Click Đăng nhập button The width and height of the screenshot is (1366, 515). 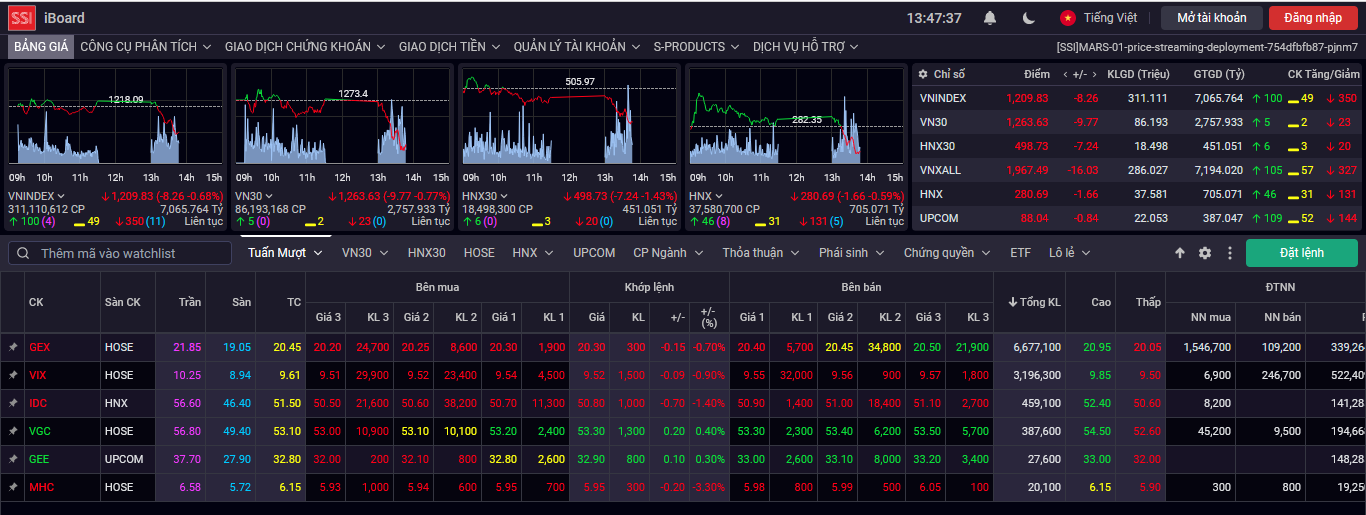point(1314,18)
